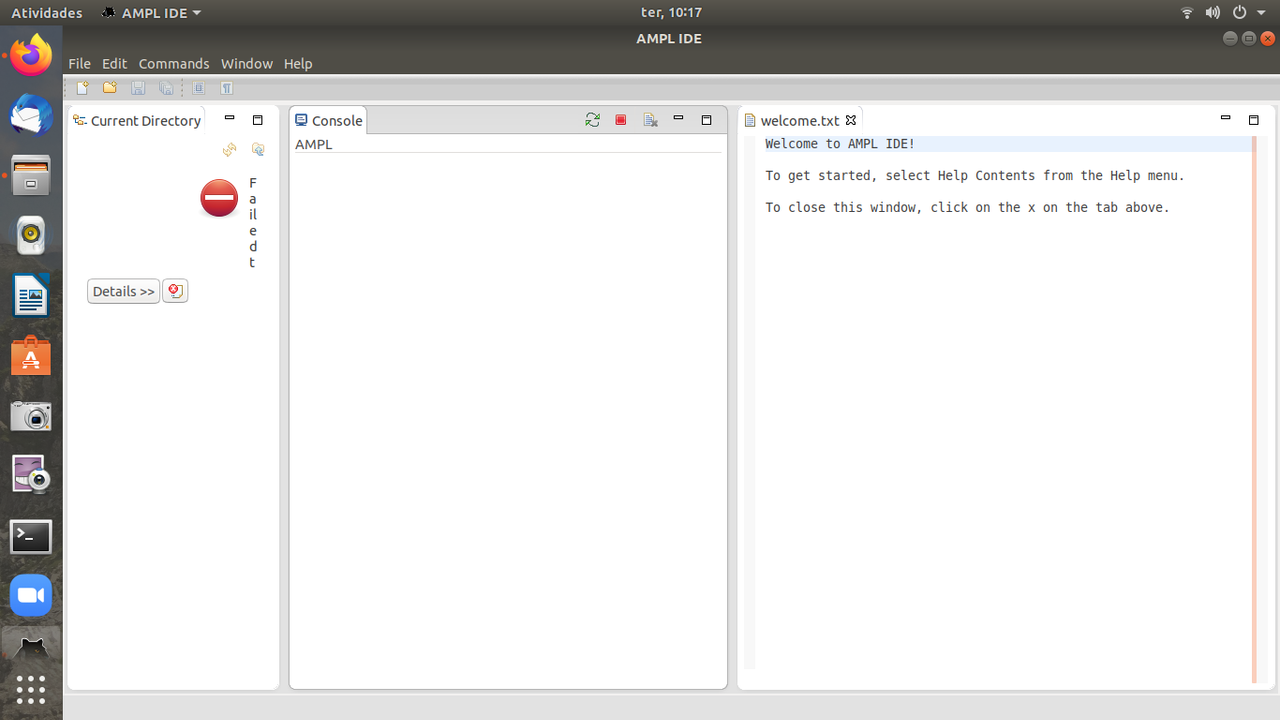Open the Commands menu
The height and width of the screenshot is (720, 1280).
click(174, 63)
